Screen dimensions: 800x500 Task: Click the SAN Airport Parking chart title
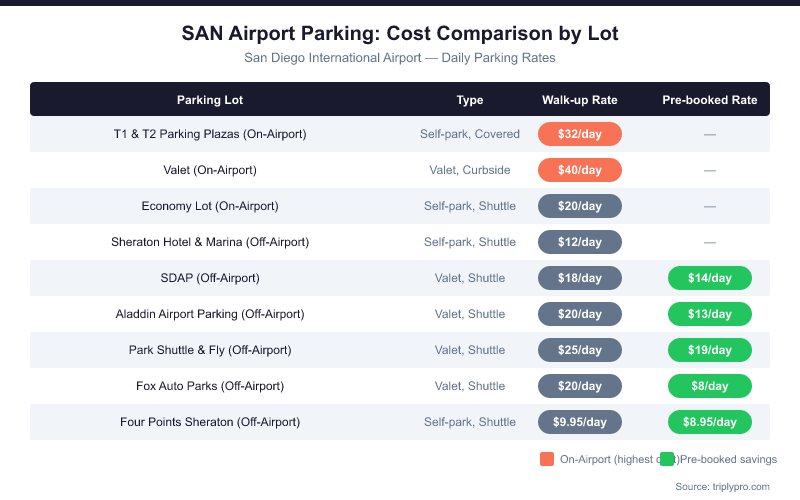[400, 33]
